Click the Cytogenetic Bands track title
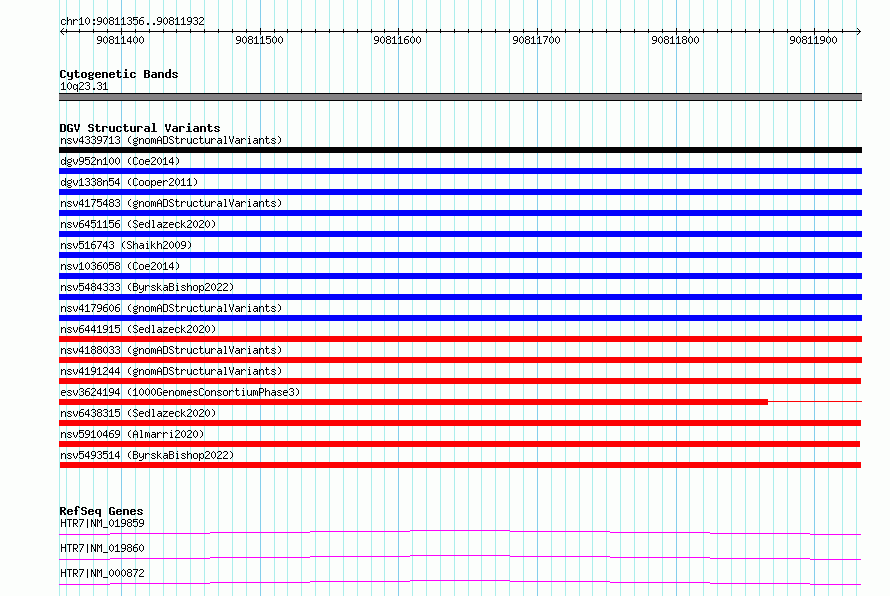Screen dimensions: 890x596 (x=119, y=74)
